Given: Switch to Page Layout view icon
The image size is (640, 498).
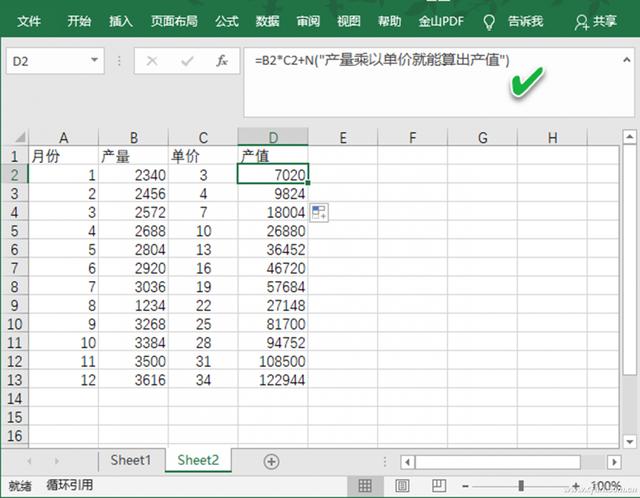Looking at the screenshot, I should coord(402,486).
